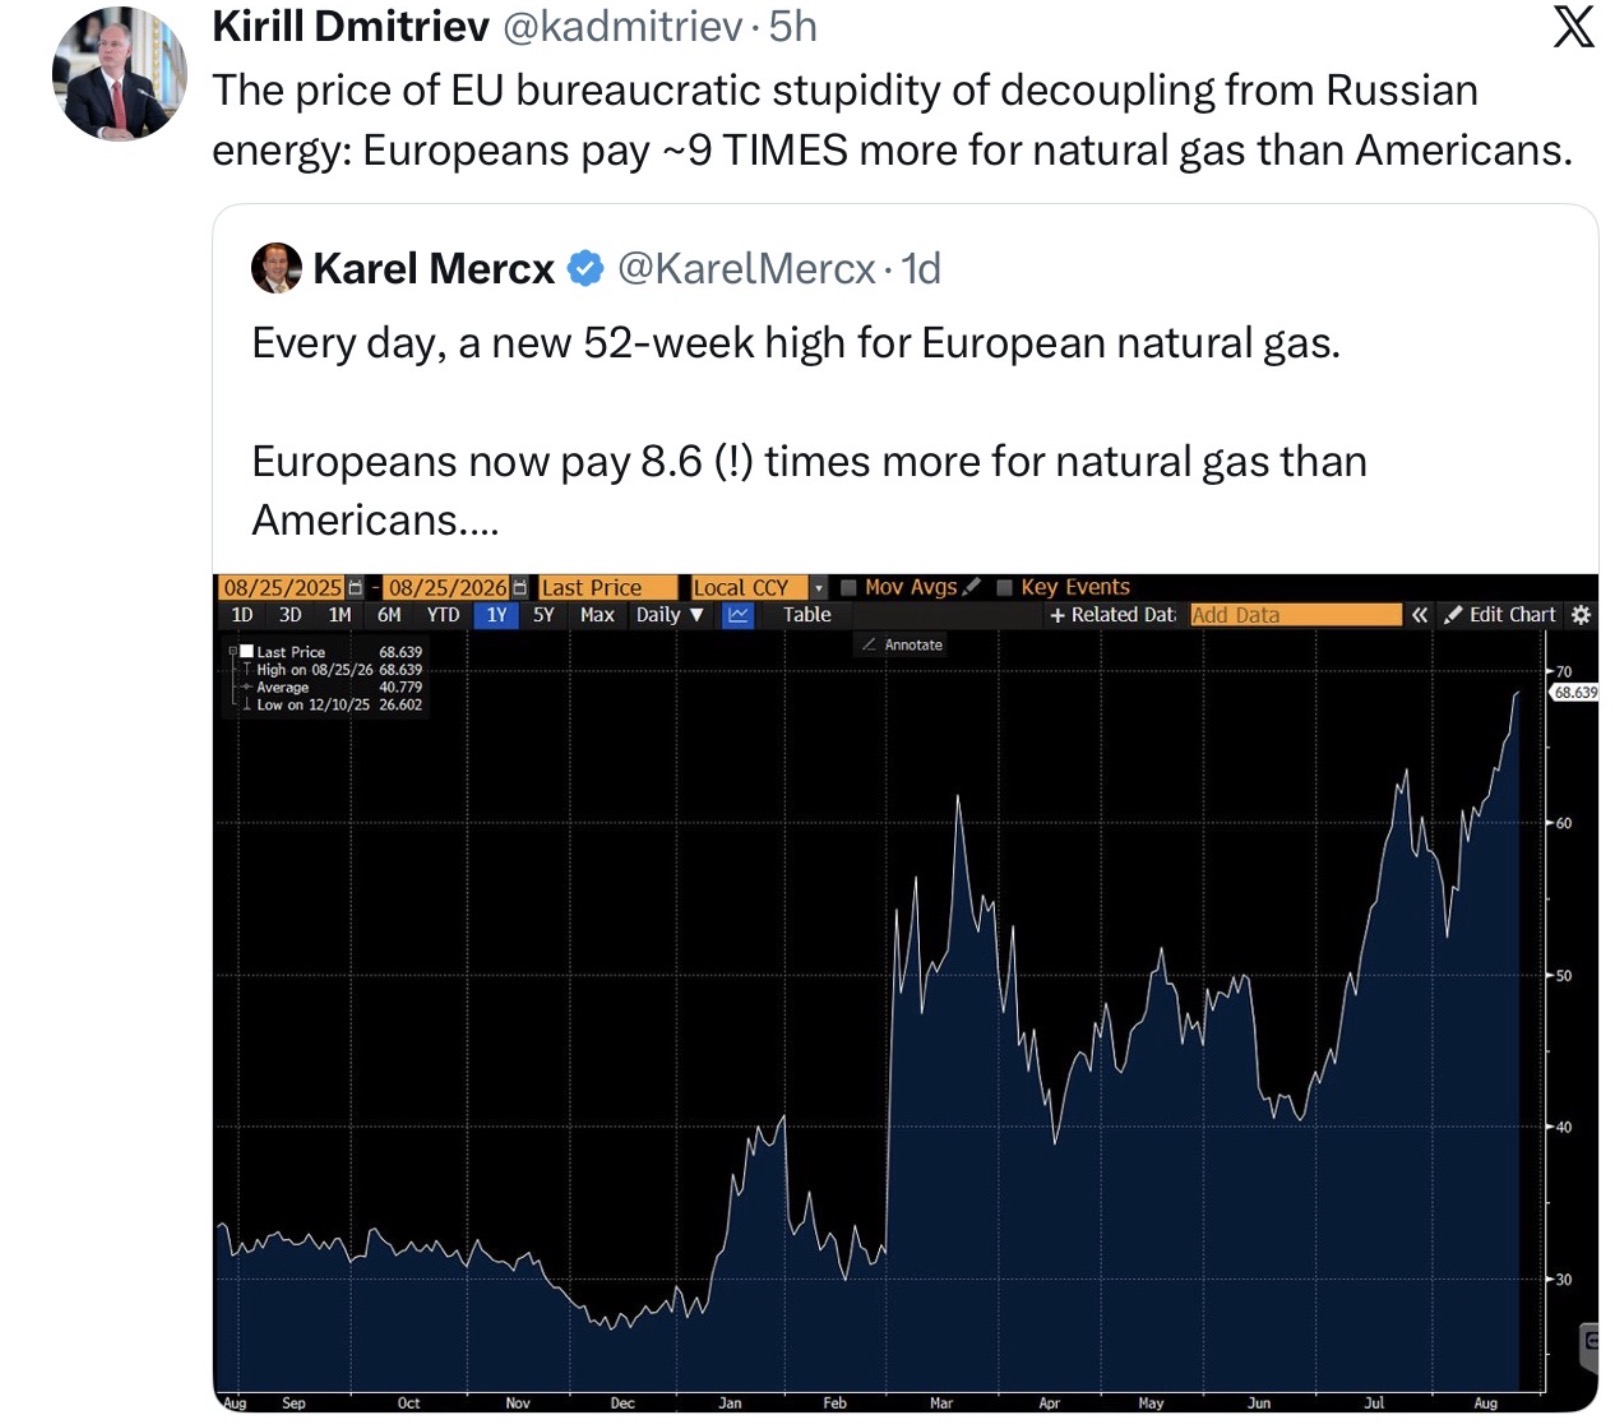Select the 6M range tab

coord(389,615)
